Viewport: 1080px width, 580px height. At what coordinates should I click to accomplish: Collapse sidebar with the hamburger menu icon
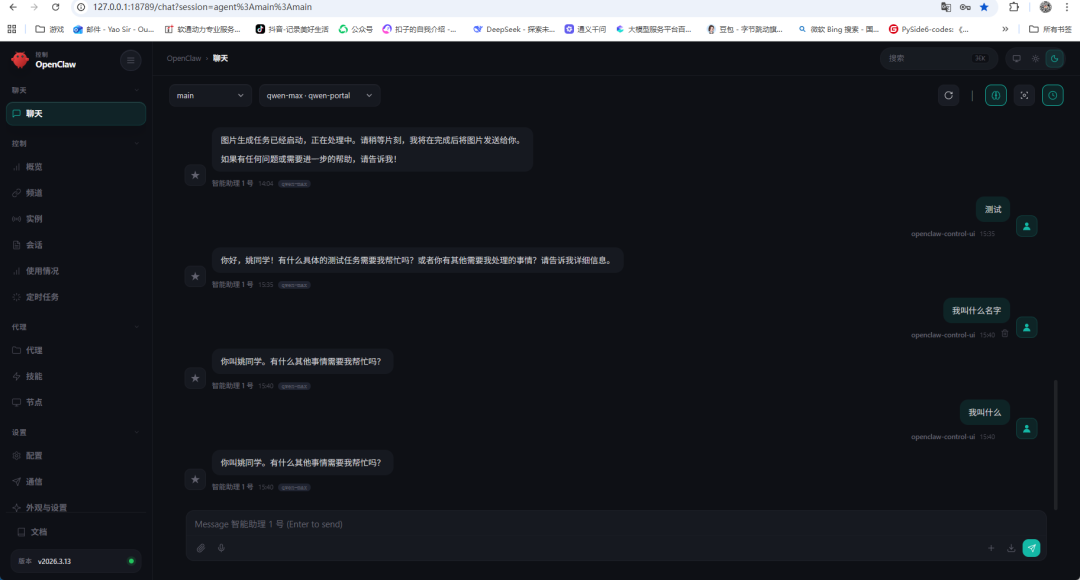[131, 60]
